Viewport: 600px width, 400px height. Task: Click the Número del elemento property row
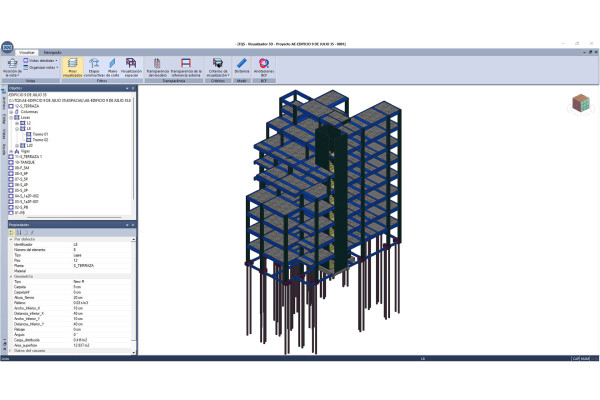[x=70, y=250]
